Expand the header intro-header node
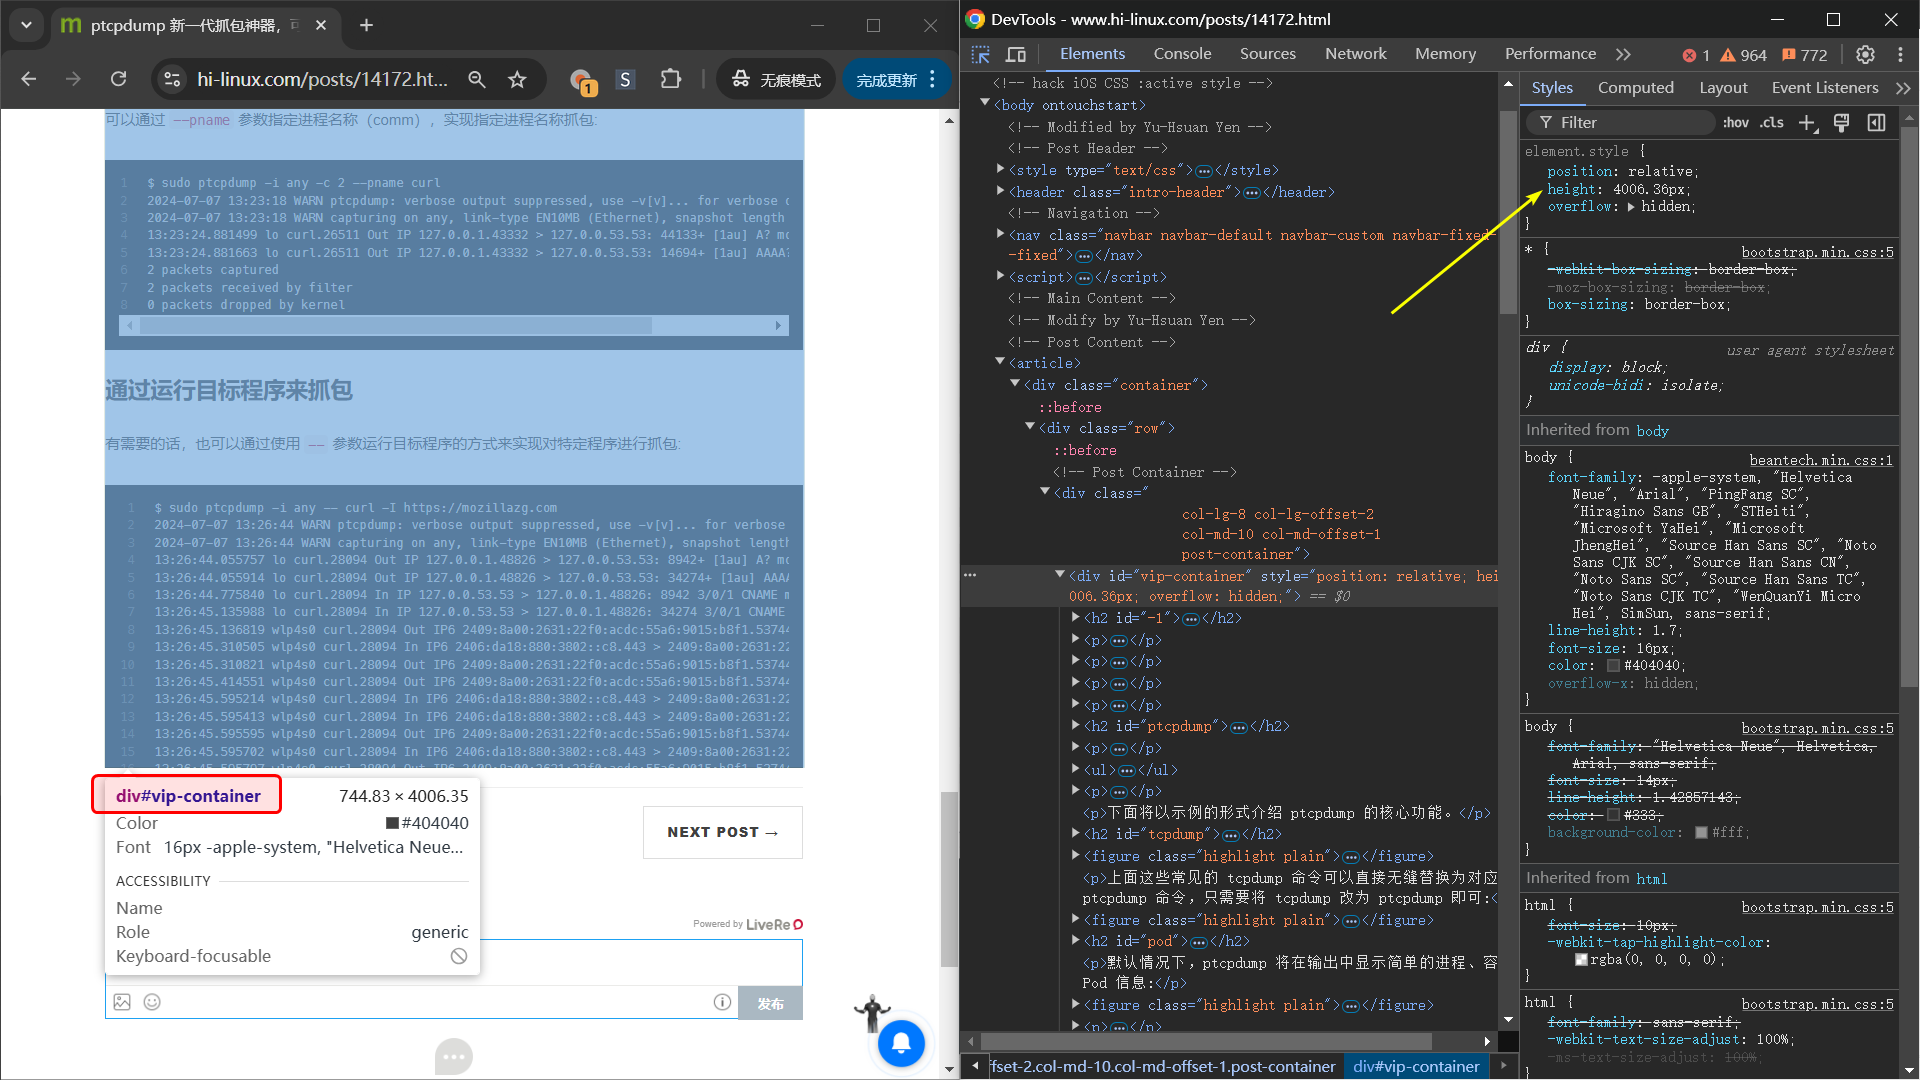This screenshot has height=1080, width=1920. coord(1000,191)
